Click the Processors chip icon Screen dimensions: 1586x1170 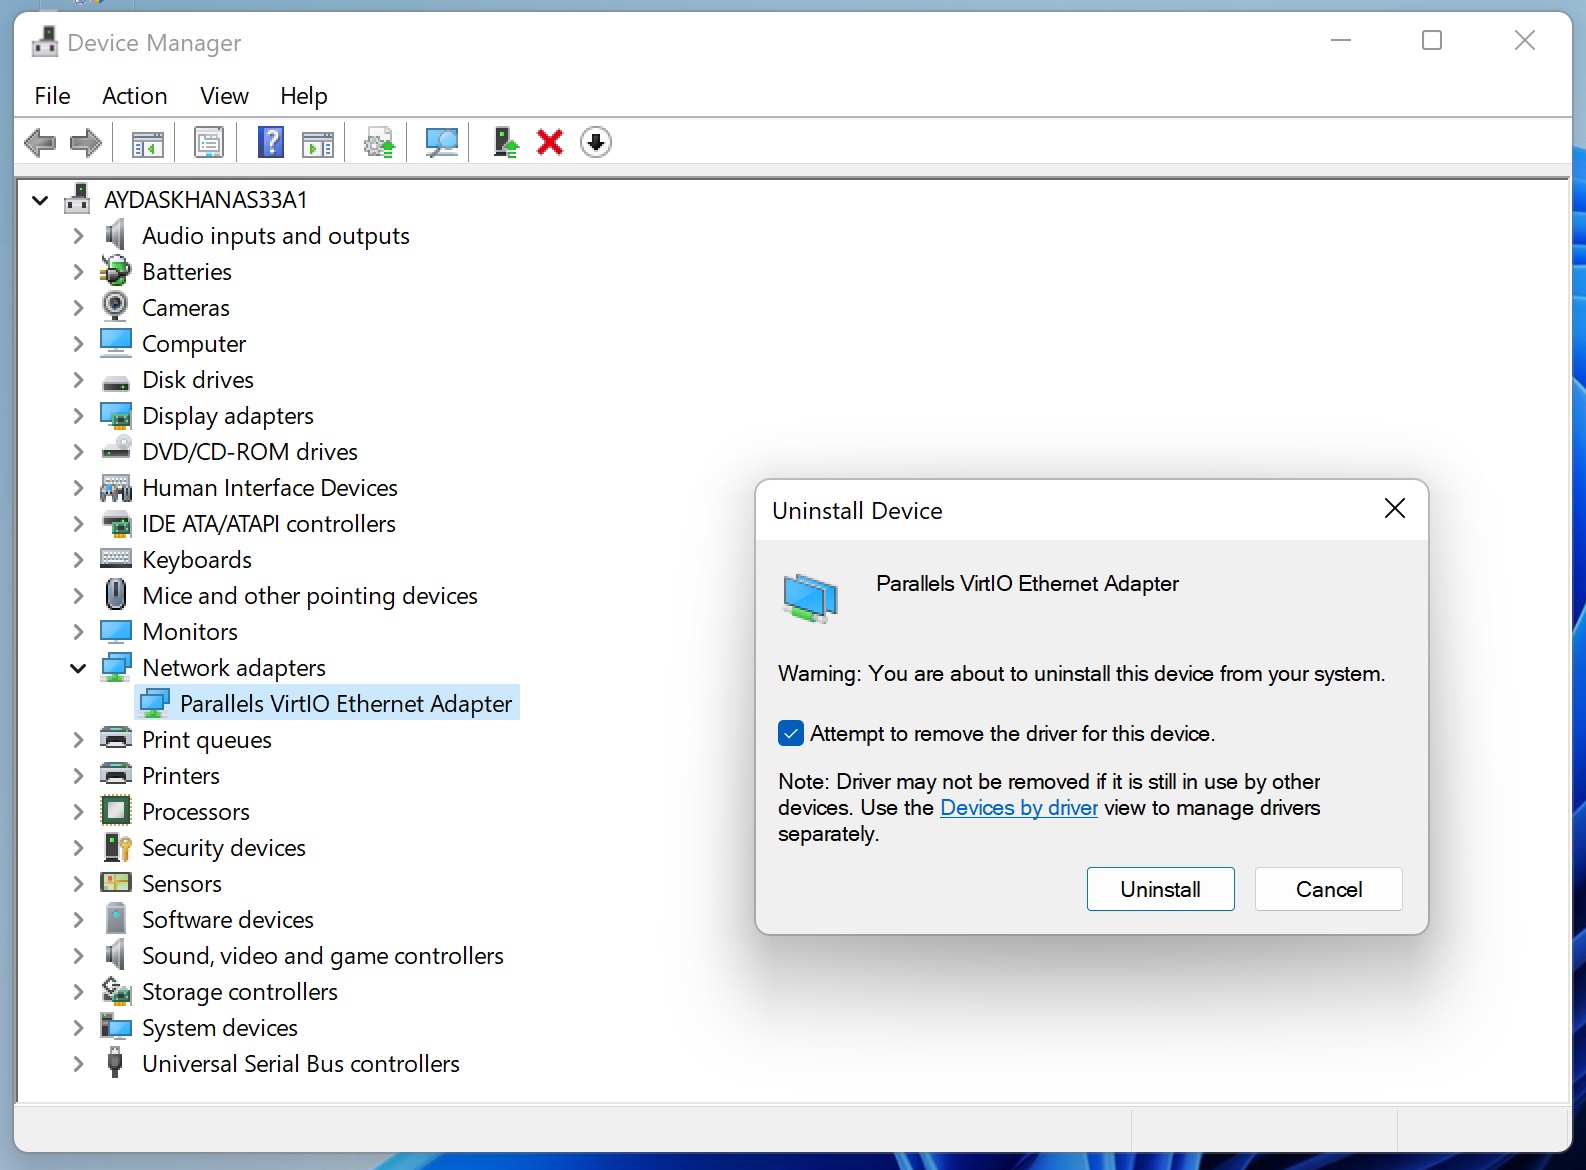point(116,811)
